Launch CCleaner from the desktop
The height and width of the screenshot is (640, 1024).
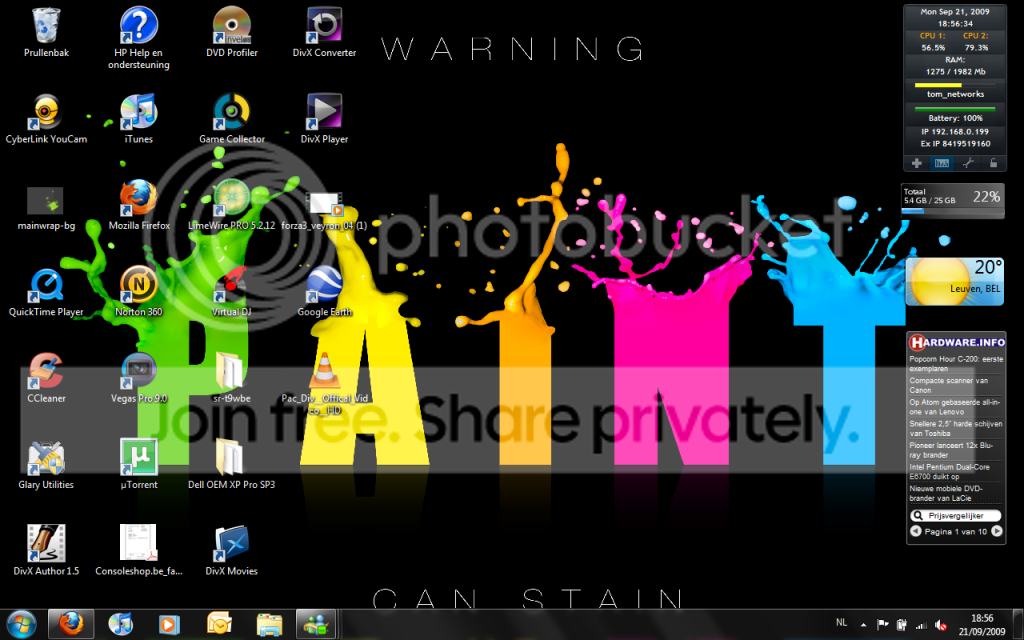click(46, 378)
